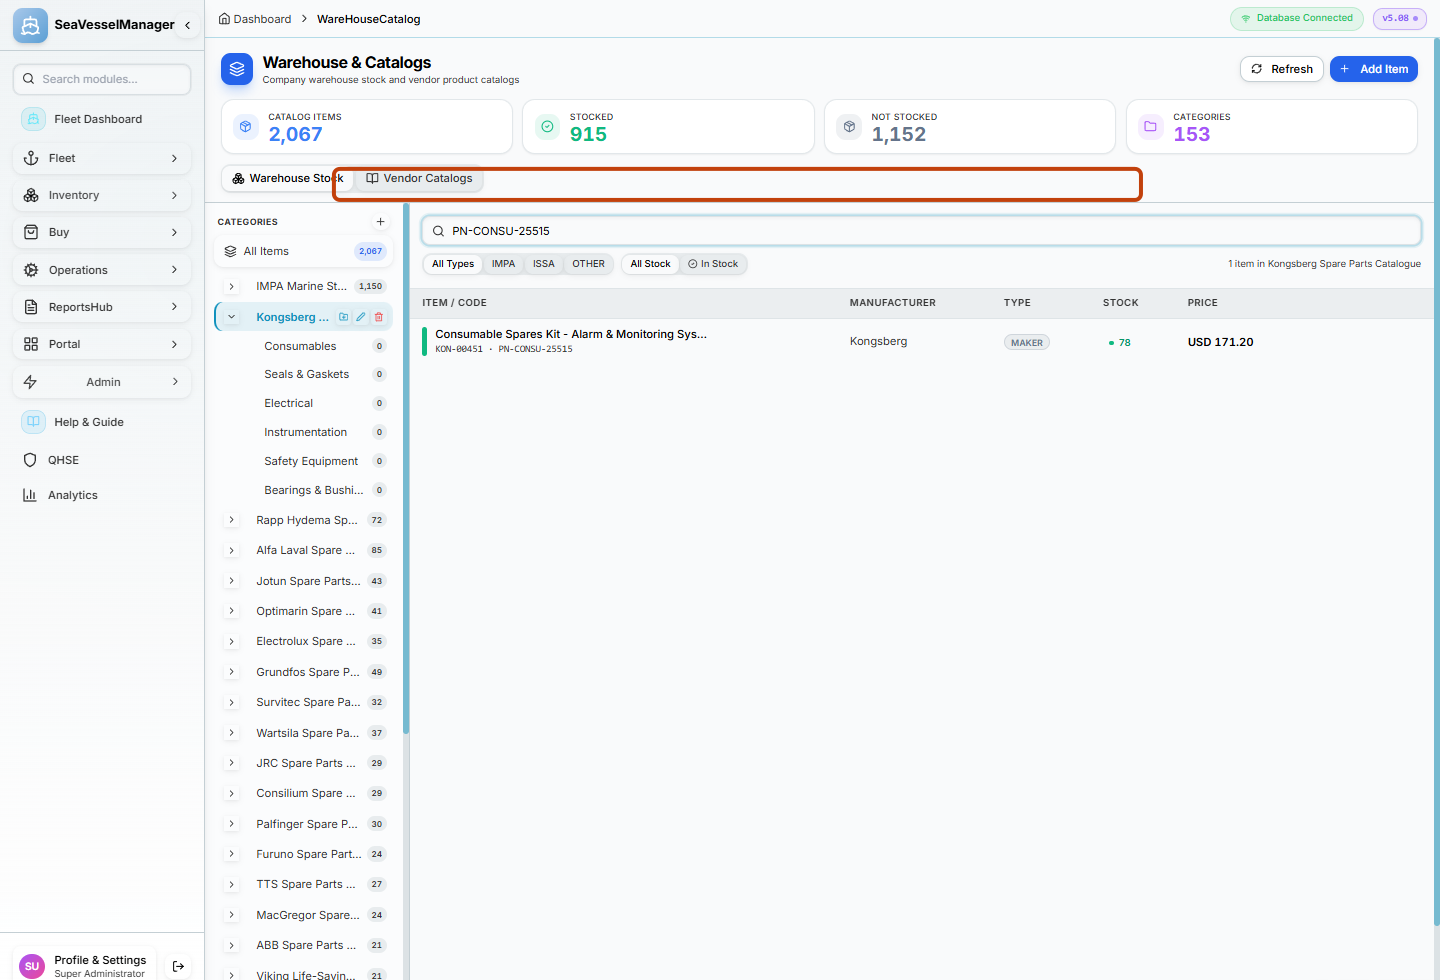Click the Database Connected status badge
Image resolution: width=1440 pixels, height=980 pixels.
click(x=1297, y=18)
